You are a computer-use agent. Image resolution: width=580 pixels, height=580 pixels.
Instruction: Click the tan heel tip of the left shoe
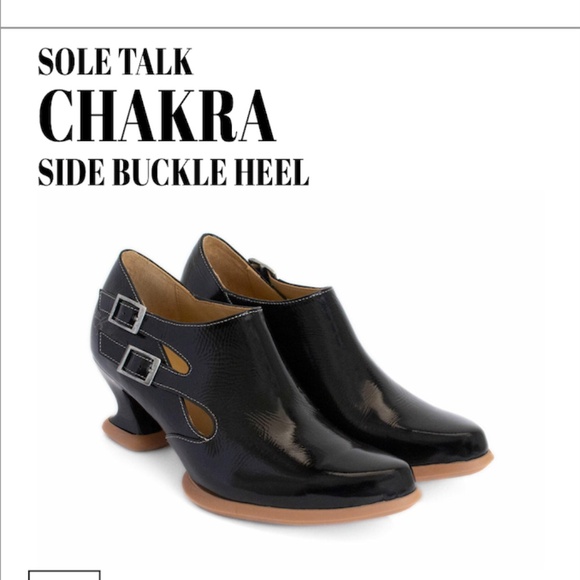134,434
